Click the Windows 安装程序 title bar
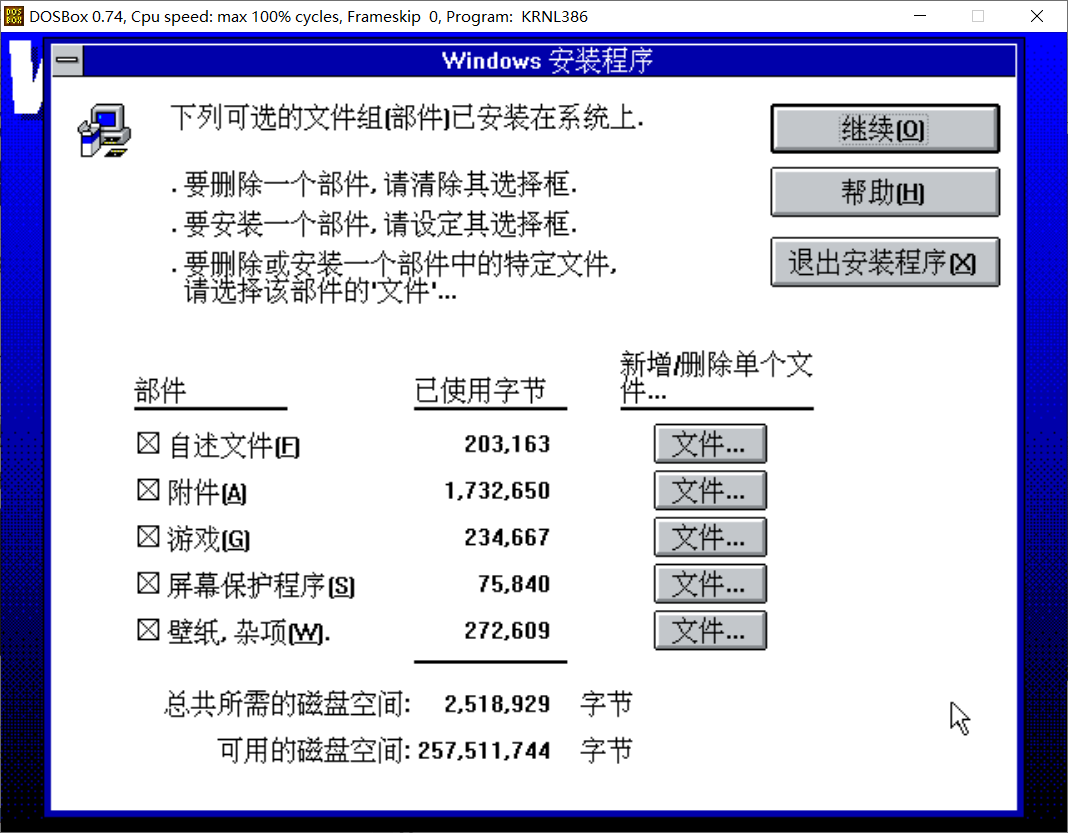The width and height of the screenshot is (1068, 833). (549, 61)
